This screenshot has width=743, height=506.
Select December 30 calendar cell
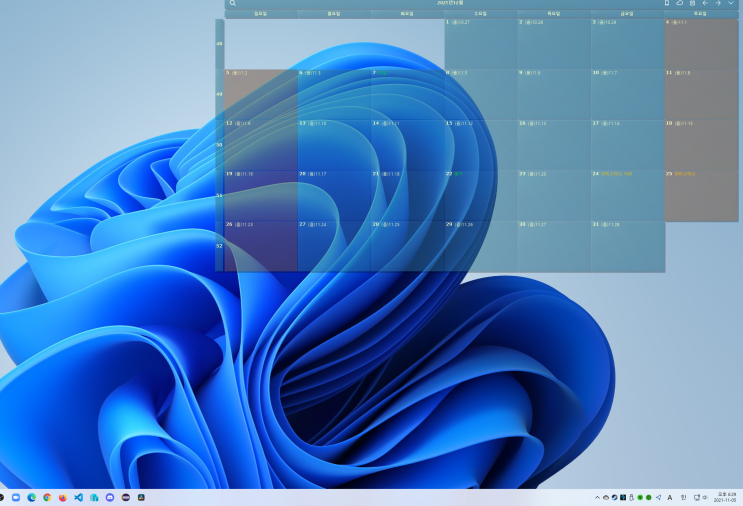click(x=554, y=246)
